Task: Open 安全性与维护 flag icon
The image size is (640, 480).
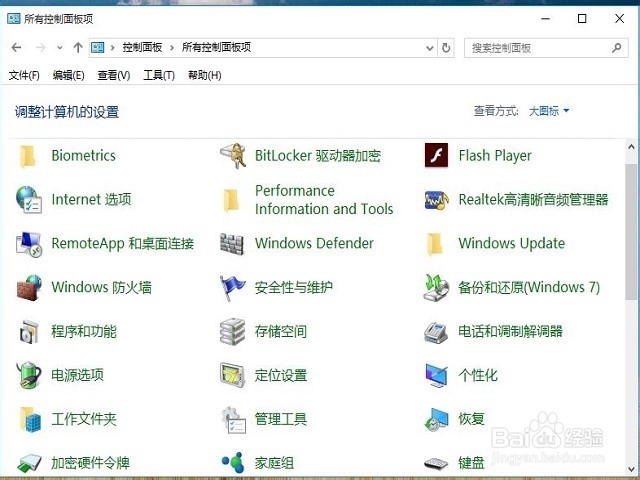Action: click(232, 288)
